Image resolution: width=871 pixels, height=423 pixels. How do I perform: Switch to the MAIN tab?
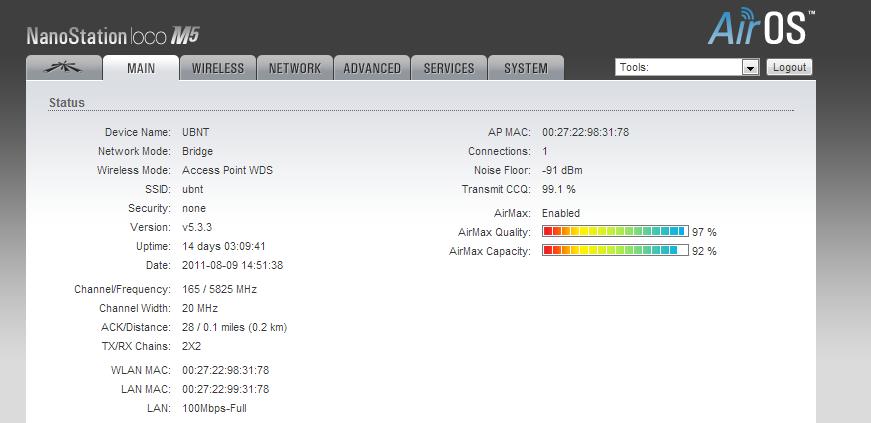tap(141, 68)
